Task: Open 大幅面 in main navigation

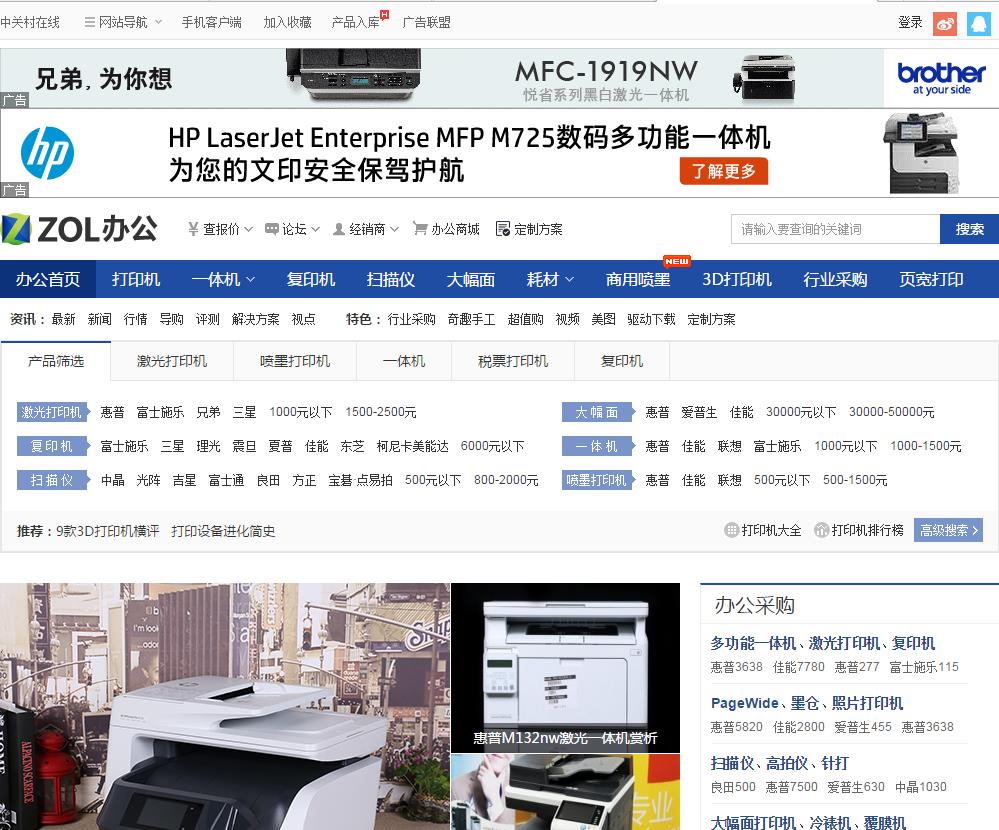Action: (470, 279)
